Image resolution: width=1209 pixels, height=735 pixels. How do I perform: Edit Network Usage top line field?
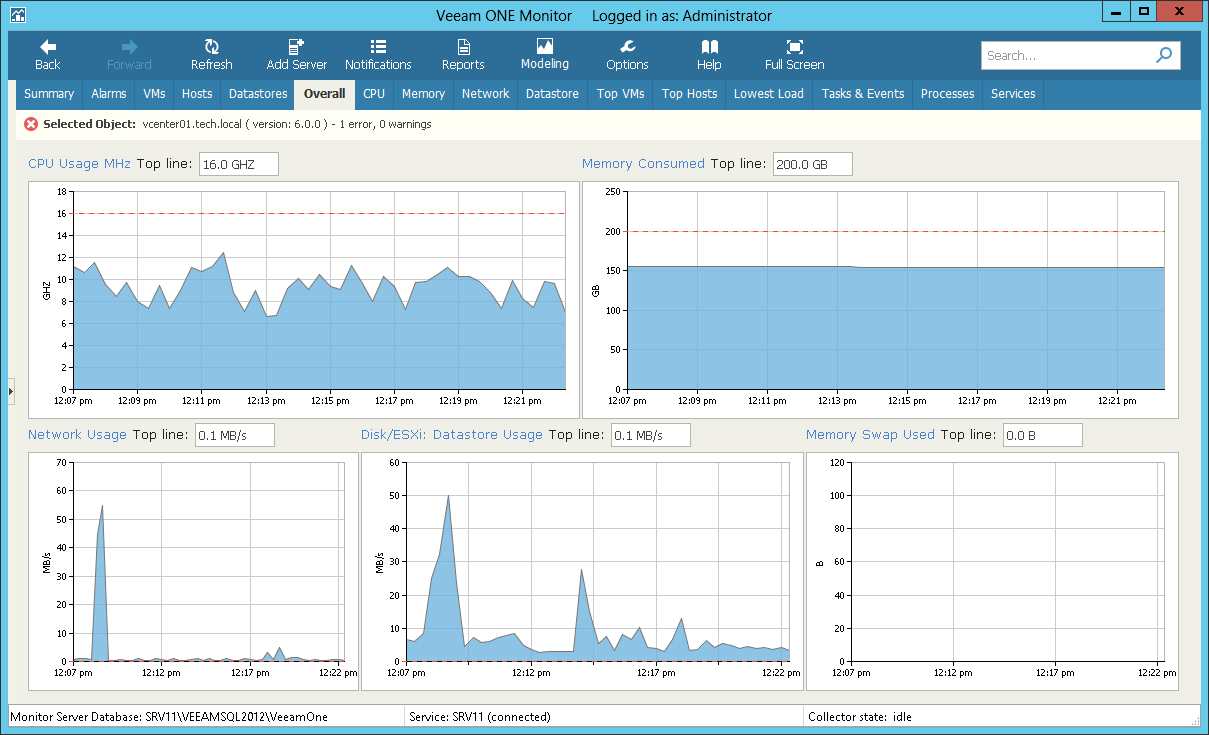234,435
